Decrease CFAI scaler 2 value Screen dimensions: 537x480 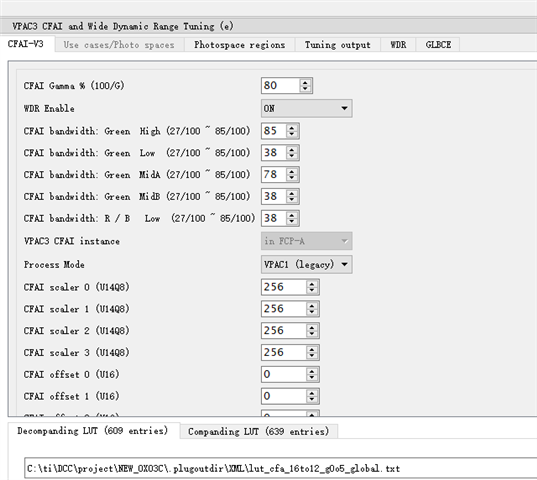pos(312,334)
